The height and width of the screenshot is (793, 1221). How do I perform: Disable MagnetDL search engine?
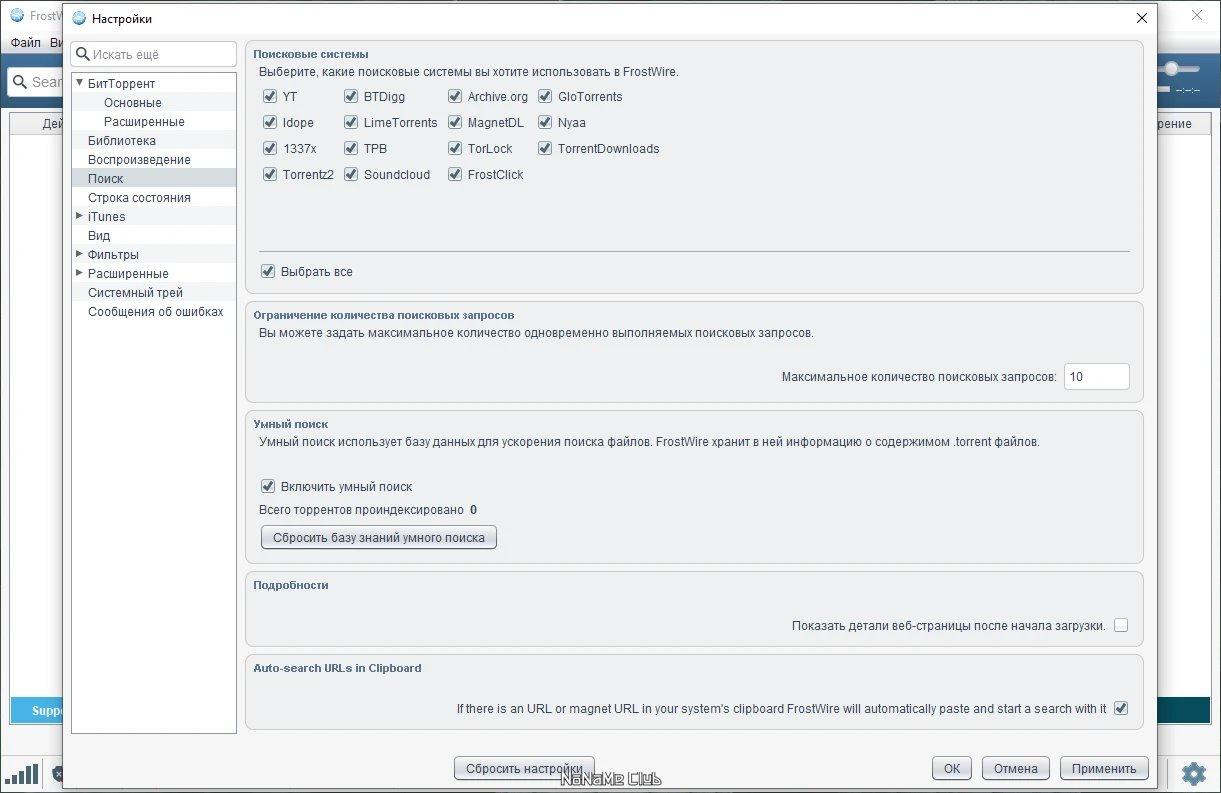pyautogui.click(x=455, y=123)
